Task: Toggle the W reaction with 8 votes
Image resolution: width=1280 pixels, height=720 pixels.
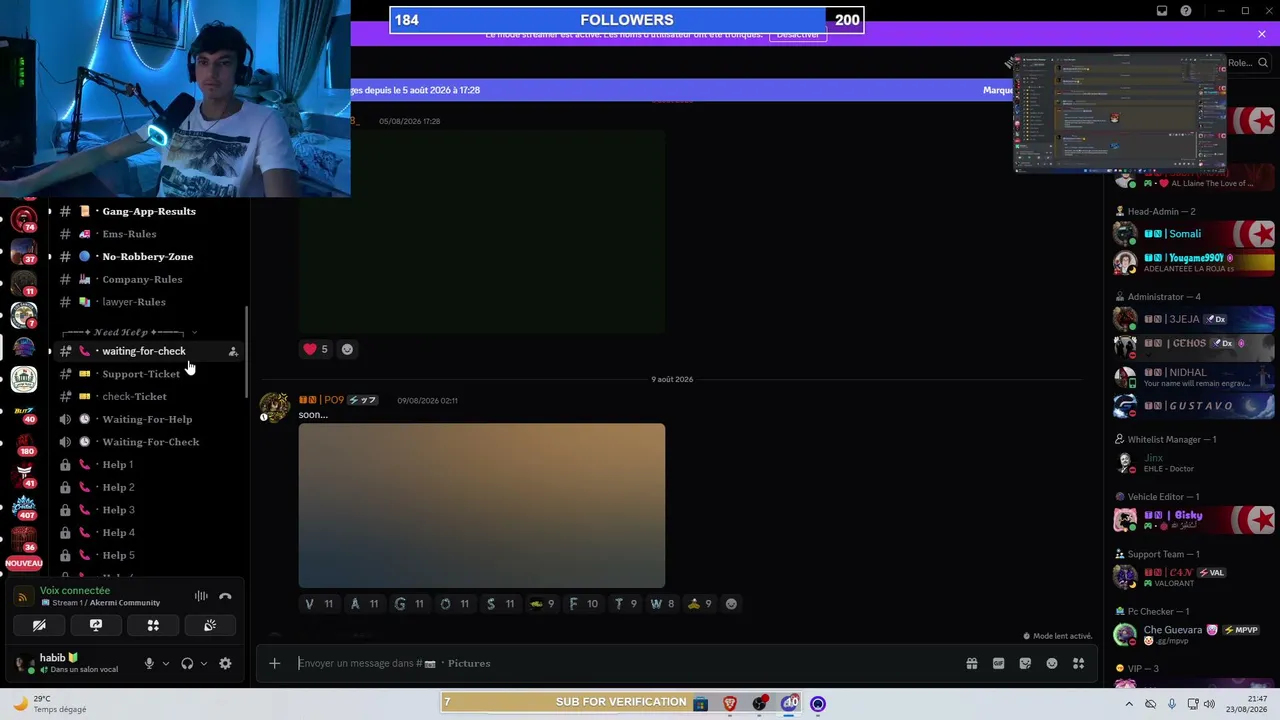Action: click(x=662, y=604)
